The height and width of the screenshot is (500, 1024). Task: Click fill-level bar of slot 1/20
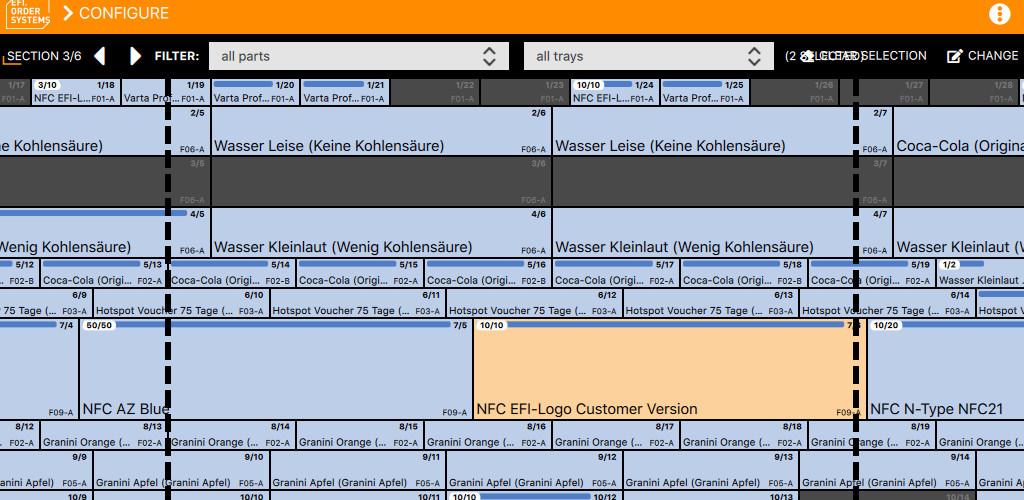click(x=243, y=84)
